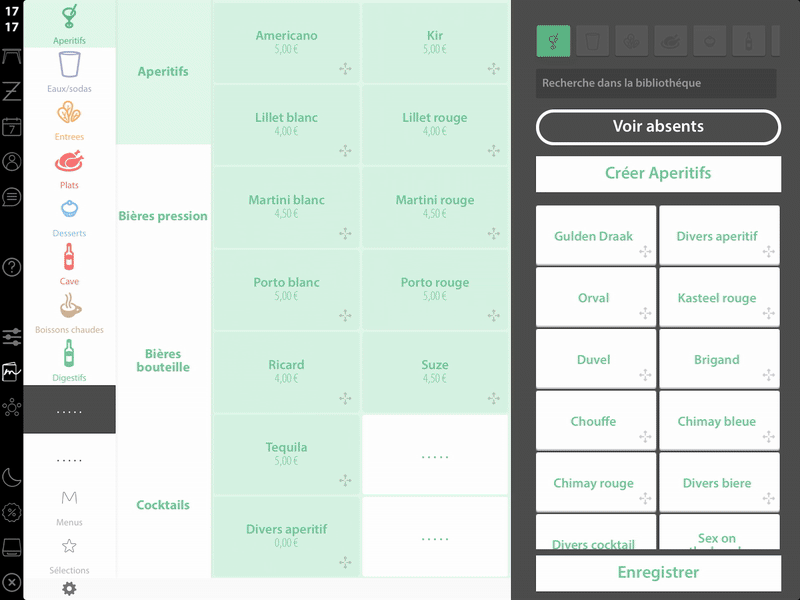Select the Bières pression subcategory
This screenshot has height=600, width=800.
click(163, 216)
